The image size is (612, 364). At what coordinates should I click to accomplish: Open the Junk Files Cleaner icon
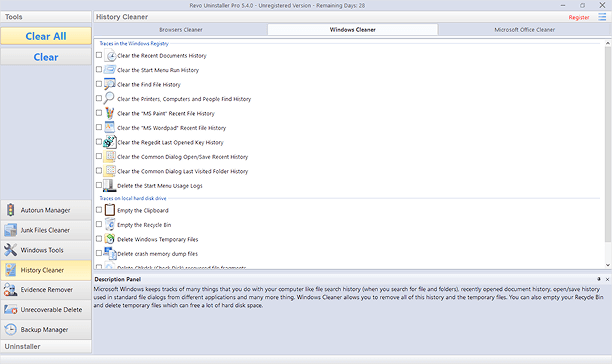click(x=11, y=230)
